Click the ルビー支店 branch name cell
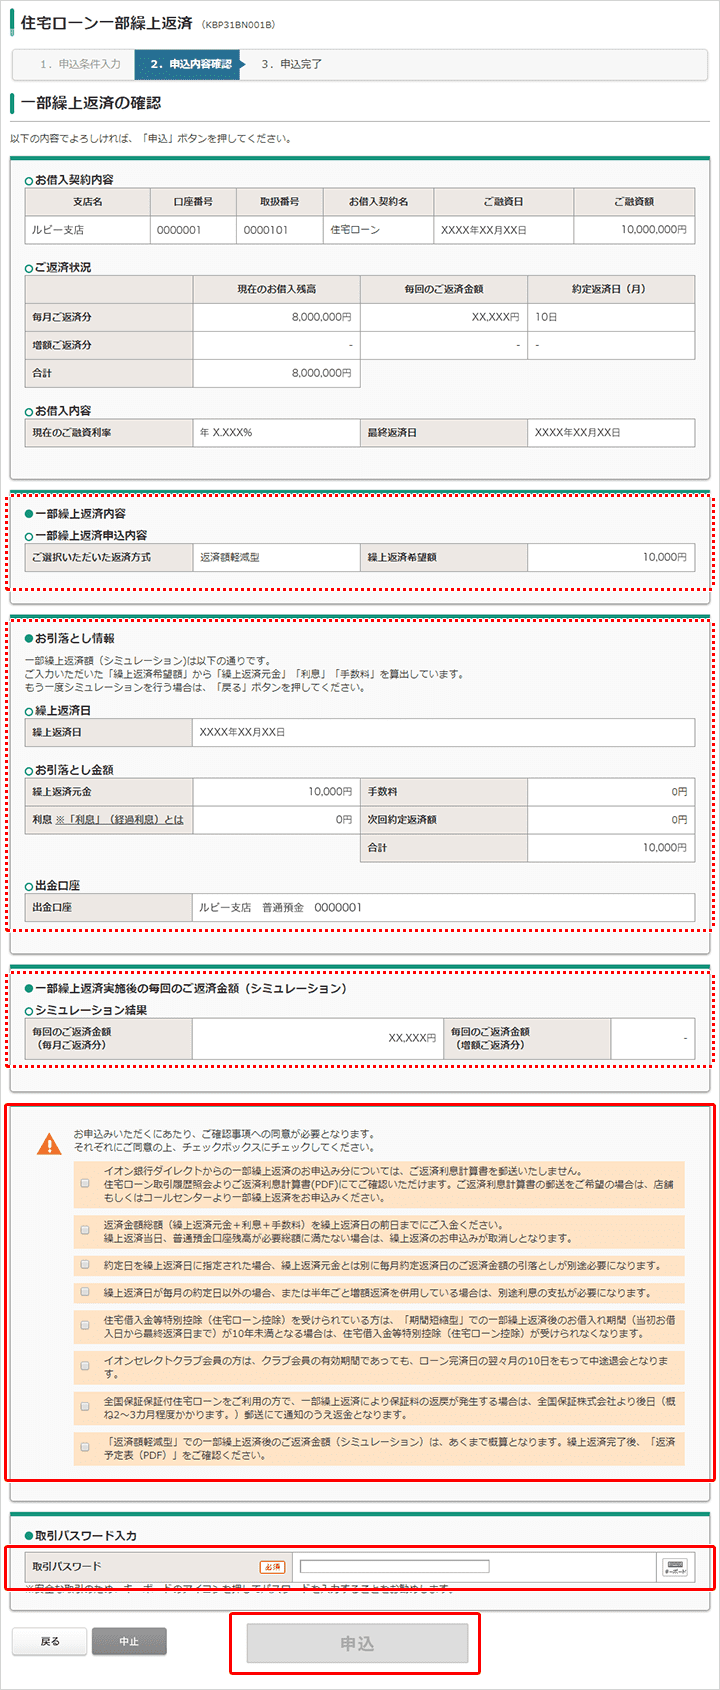The image size is (720, 1690). [x=87, y=230]
